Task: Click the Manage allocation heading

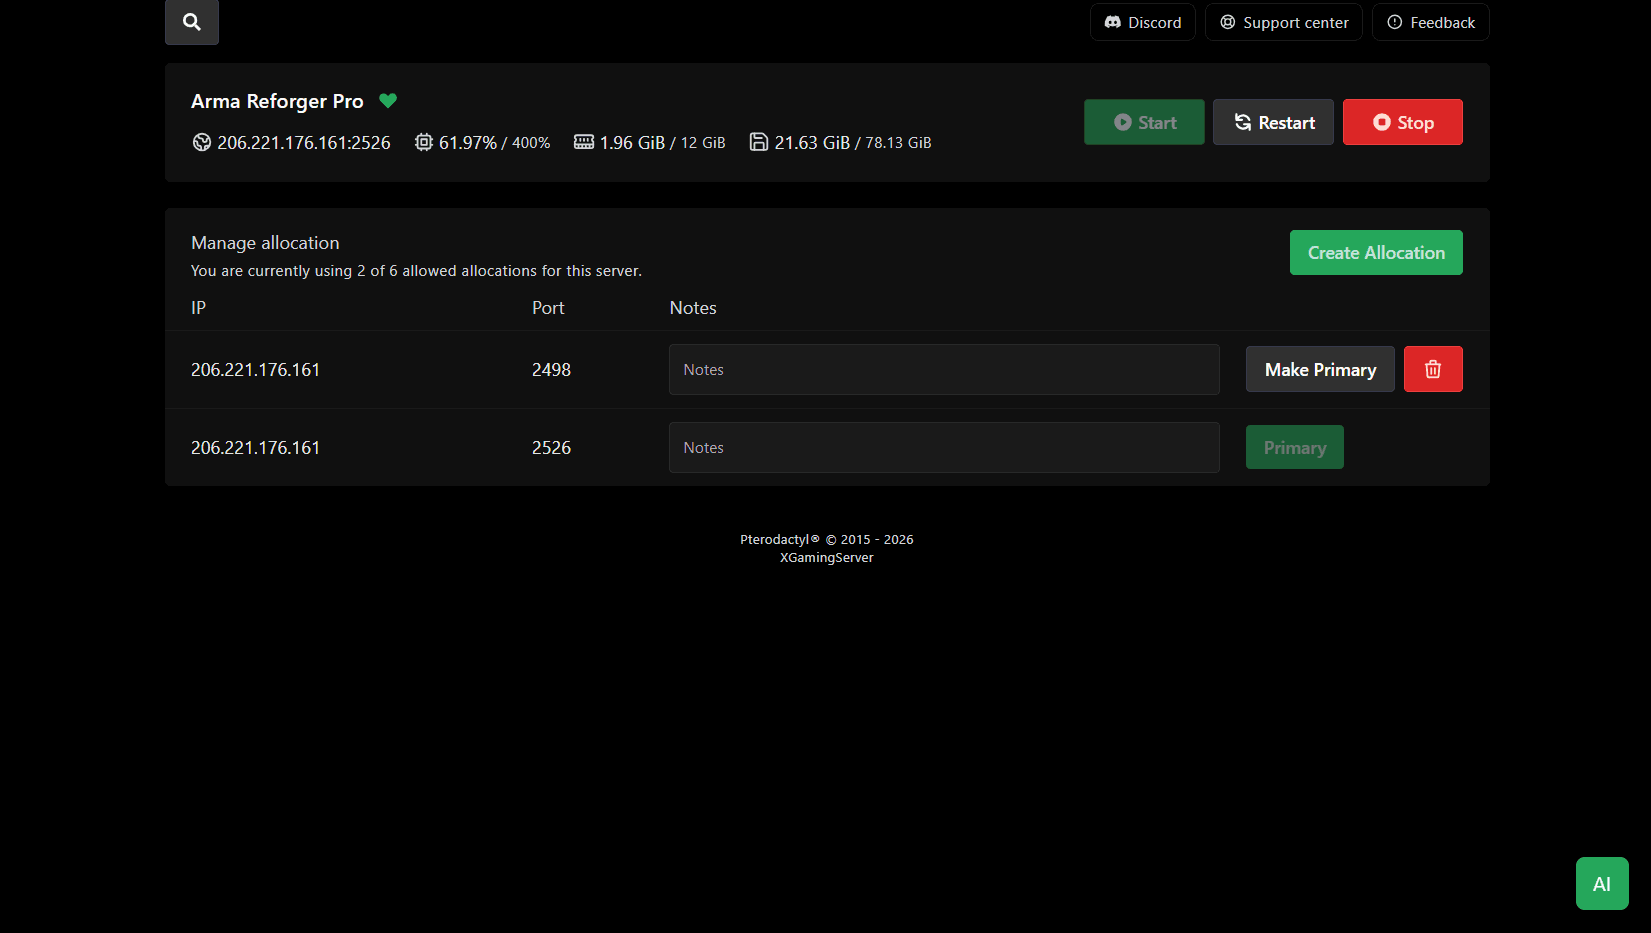Action: 265,243
